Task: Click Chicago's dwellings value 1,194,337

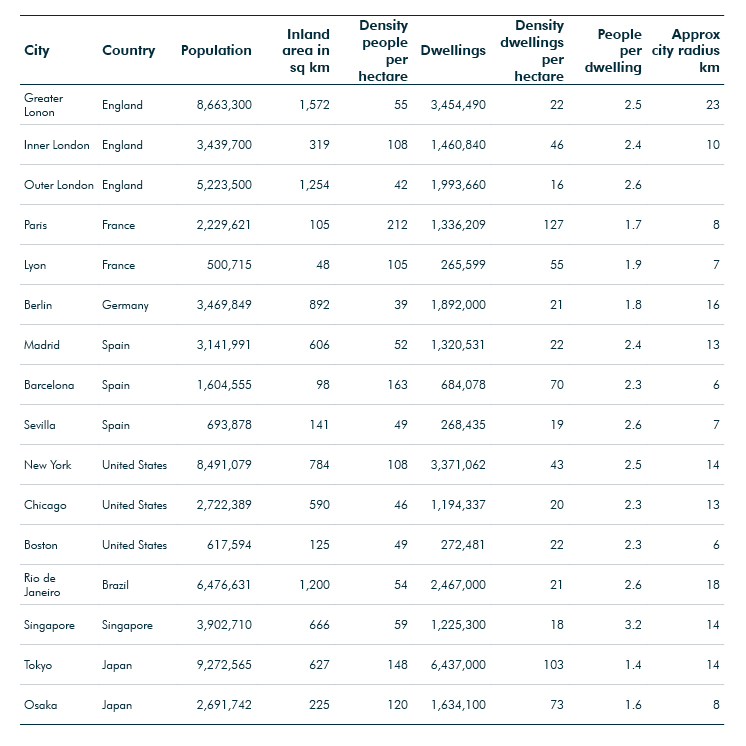Action: (x=458, y=505)
